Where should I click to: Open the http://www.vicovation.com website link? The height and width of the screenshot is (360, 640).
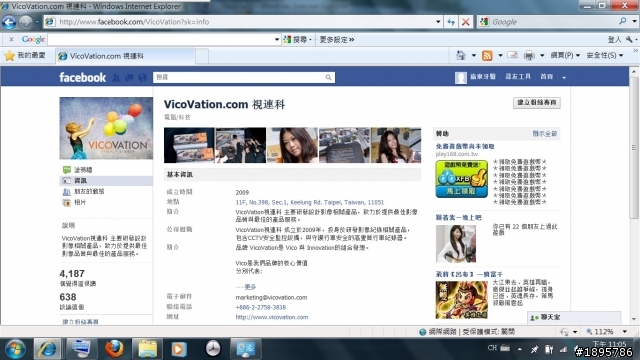pos(271,317)
